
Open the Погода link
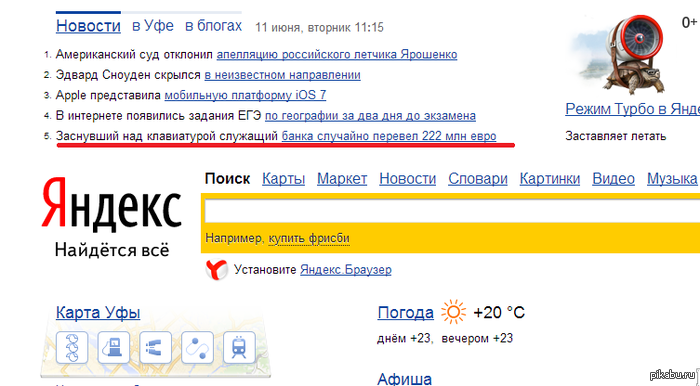click(405, 312)
